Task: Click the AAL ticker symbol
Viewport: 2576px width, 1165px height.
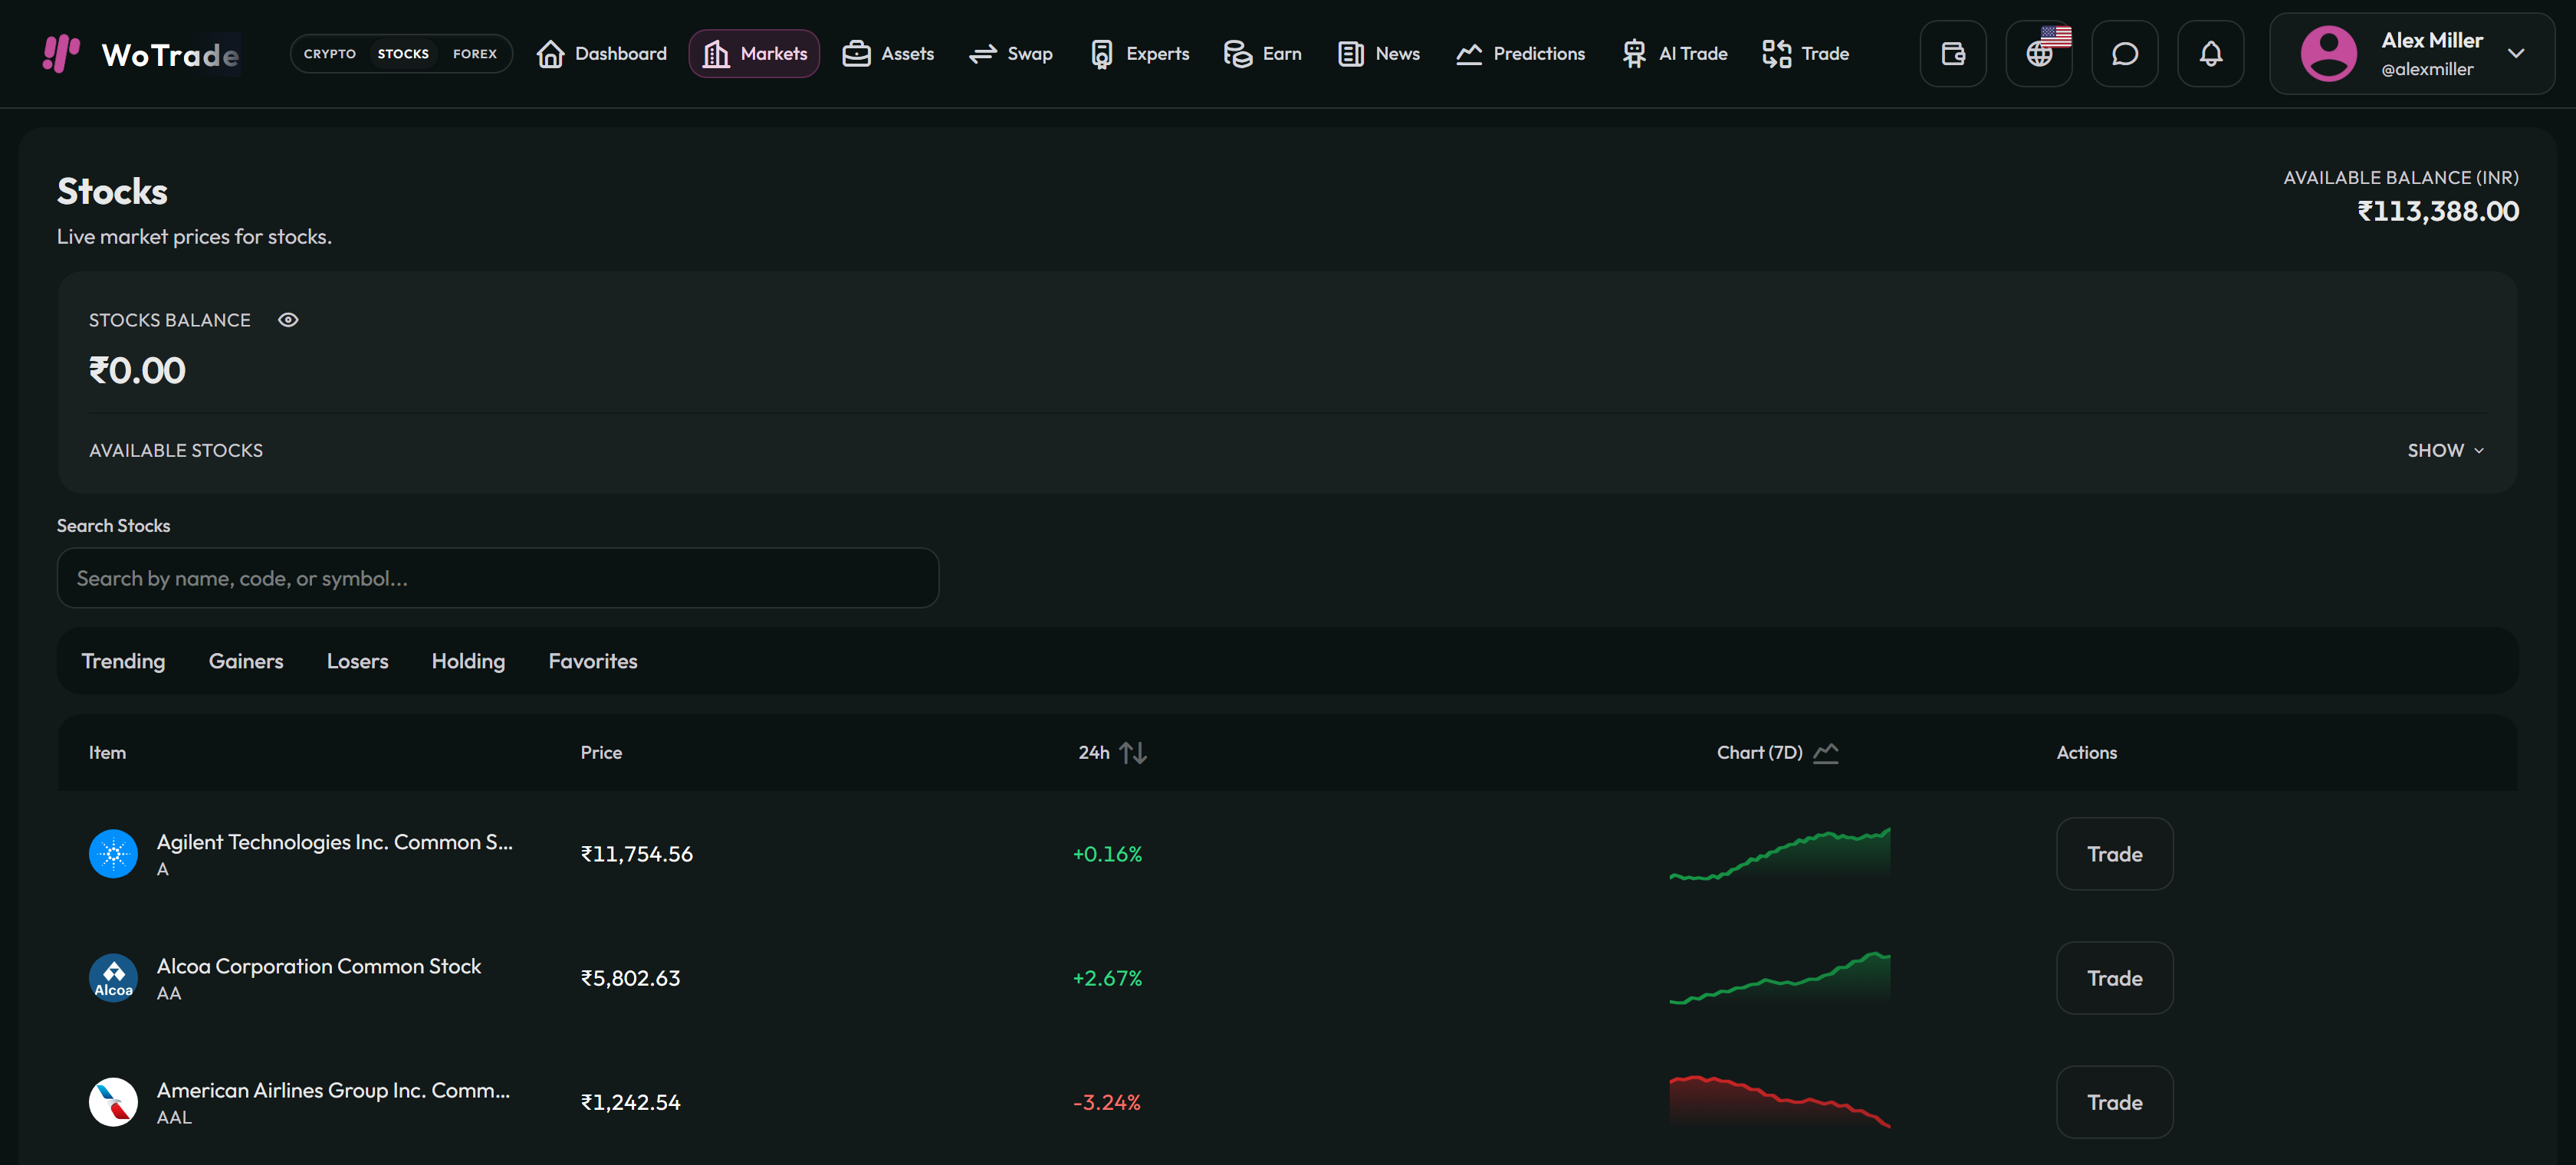Action: (x=174, y=1118)
